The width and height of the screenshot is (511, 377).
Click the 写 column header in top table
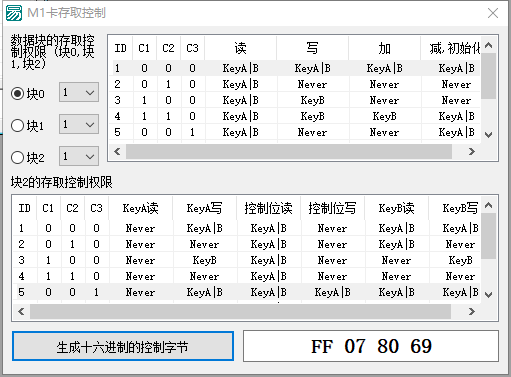(312, 48)
